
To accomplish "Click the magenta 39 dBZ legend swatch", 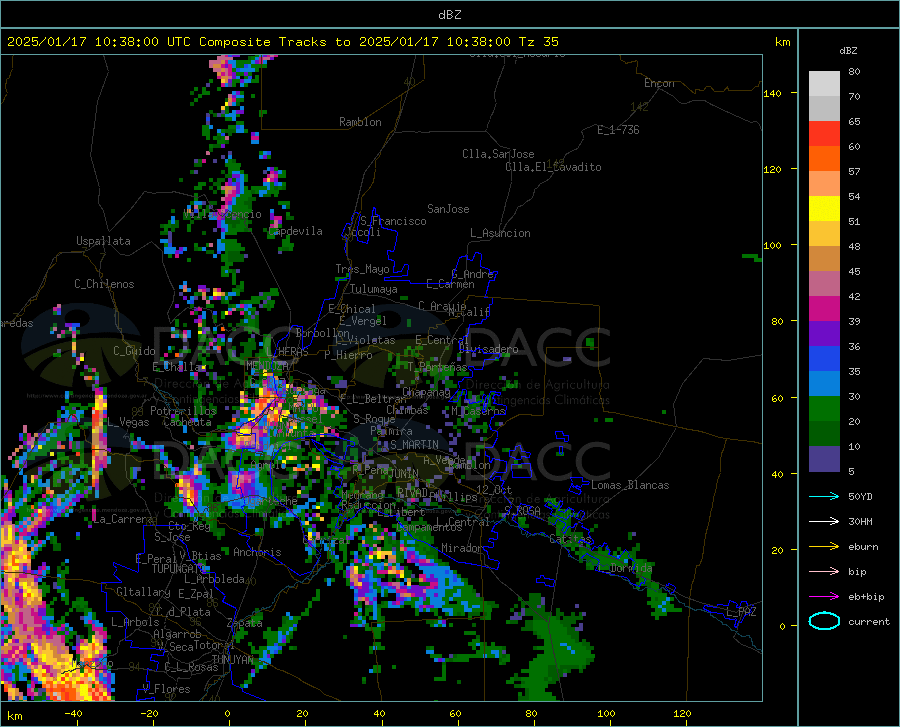I will (824, 309).
